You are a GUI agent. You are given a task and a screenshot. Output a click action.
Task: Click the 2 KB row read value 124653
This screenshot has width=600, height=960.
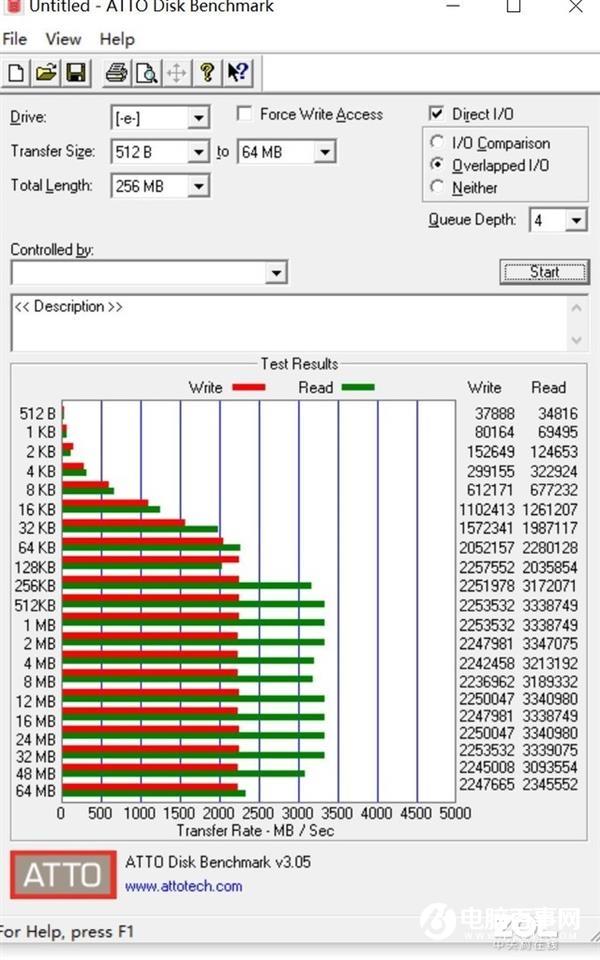[x=554, y=451]
